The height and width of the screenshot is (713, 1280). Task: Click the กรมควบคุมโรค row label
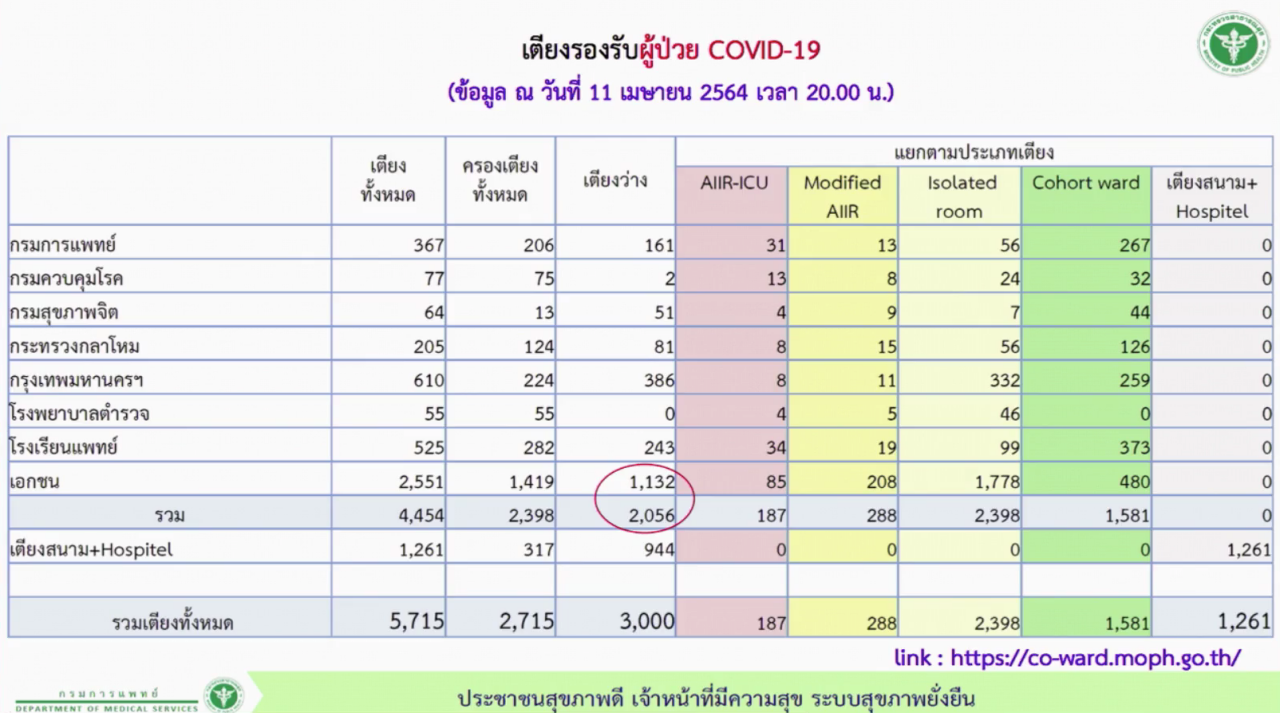(x=66, y=279)
